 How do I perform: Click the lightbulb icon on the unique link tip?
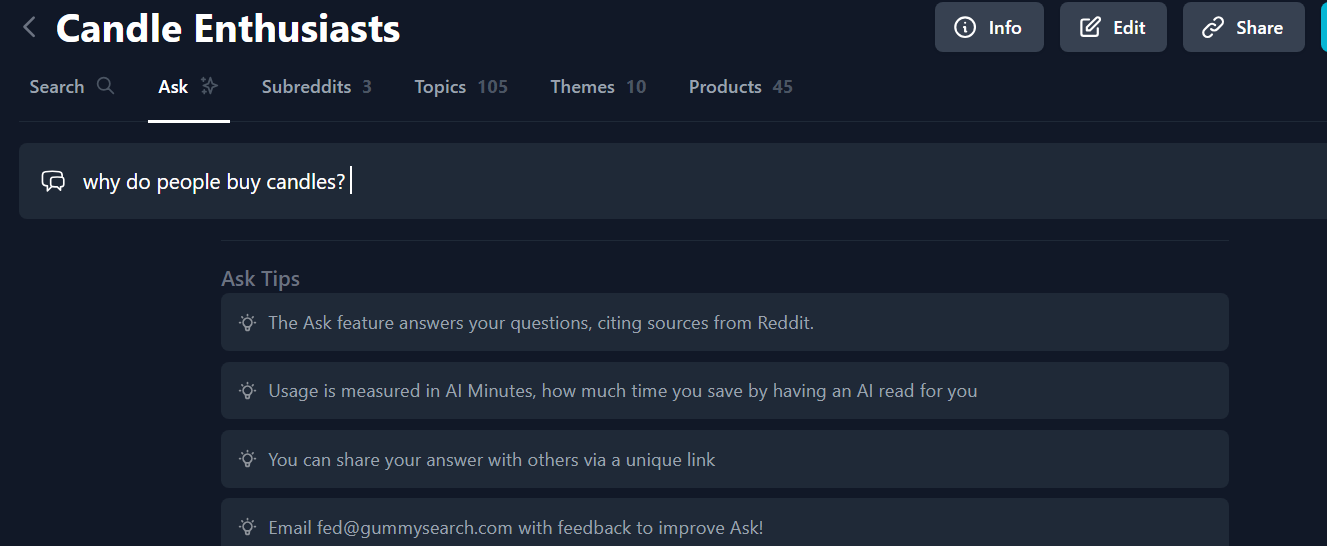[247, 459]
